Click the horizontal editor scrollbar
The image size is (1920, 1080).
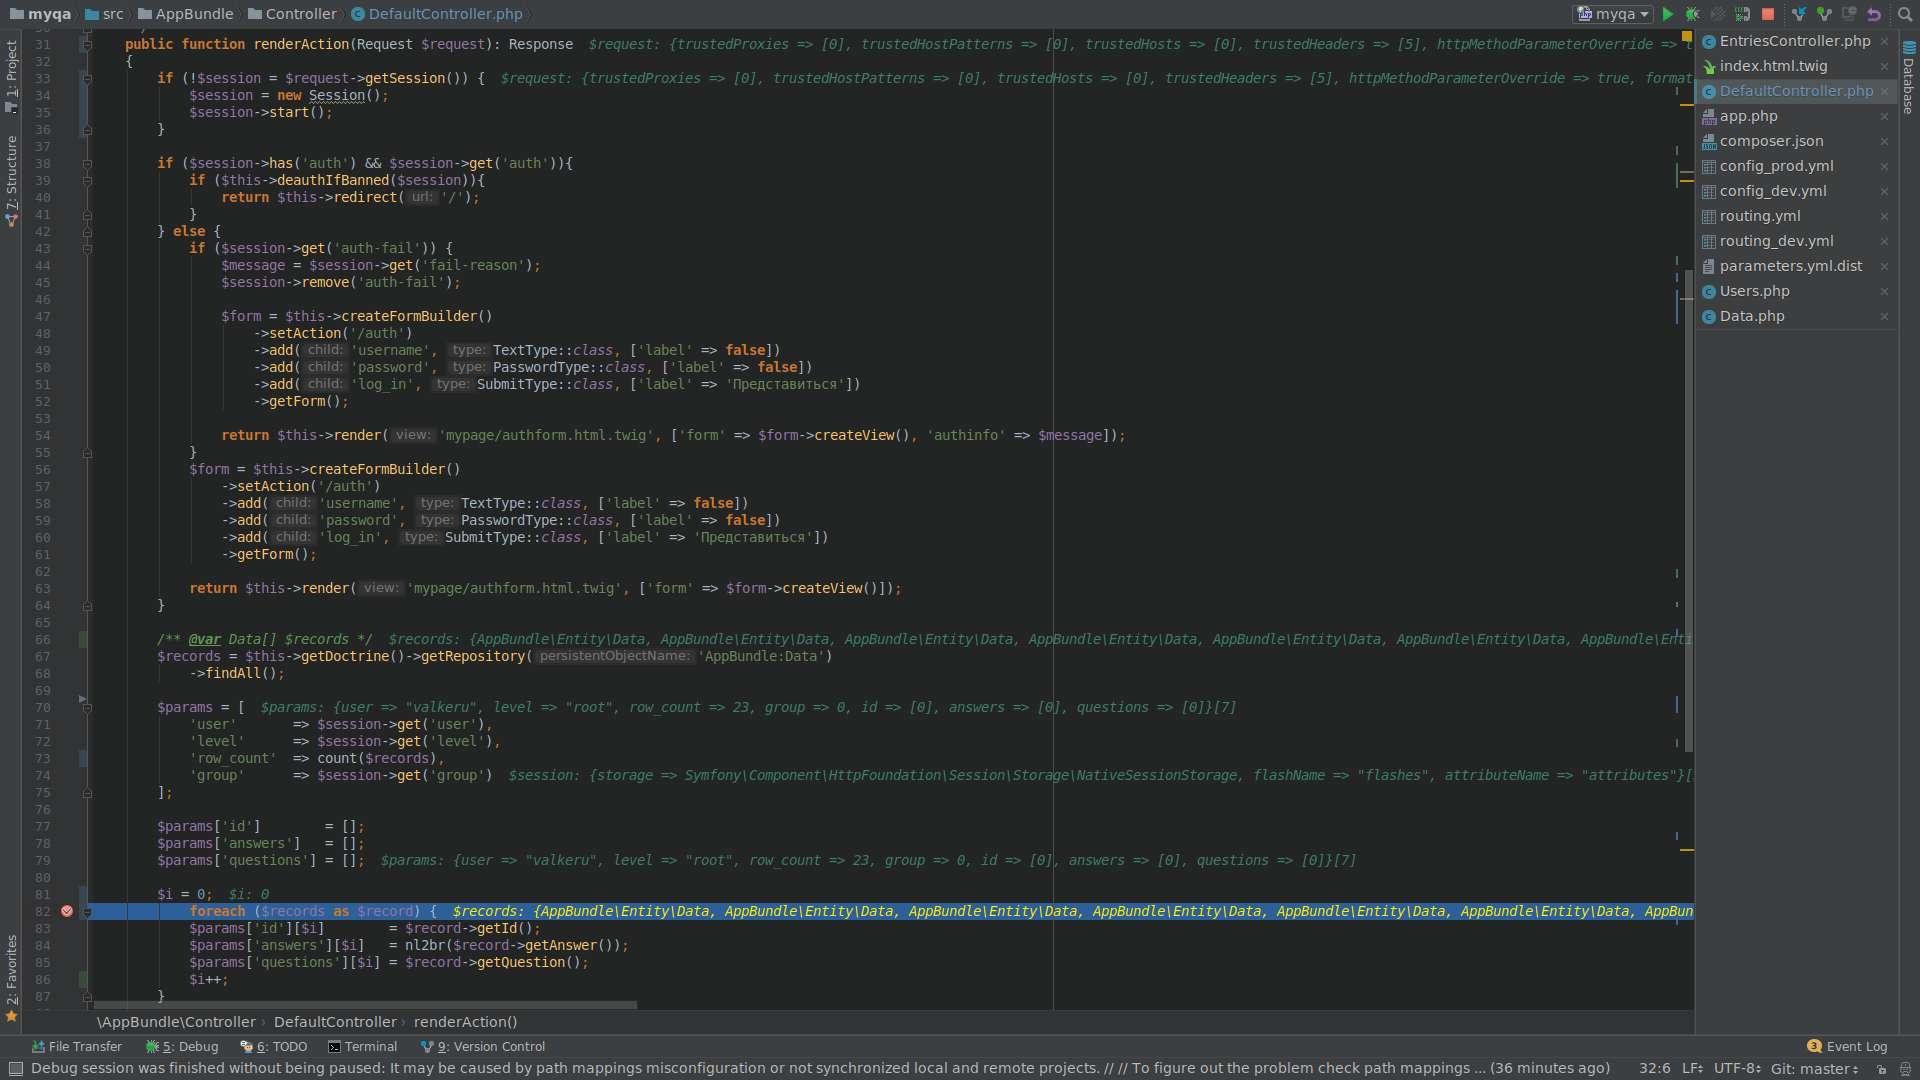point(365,1004)
